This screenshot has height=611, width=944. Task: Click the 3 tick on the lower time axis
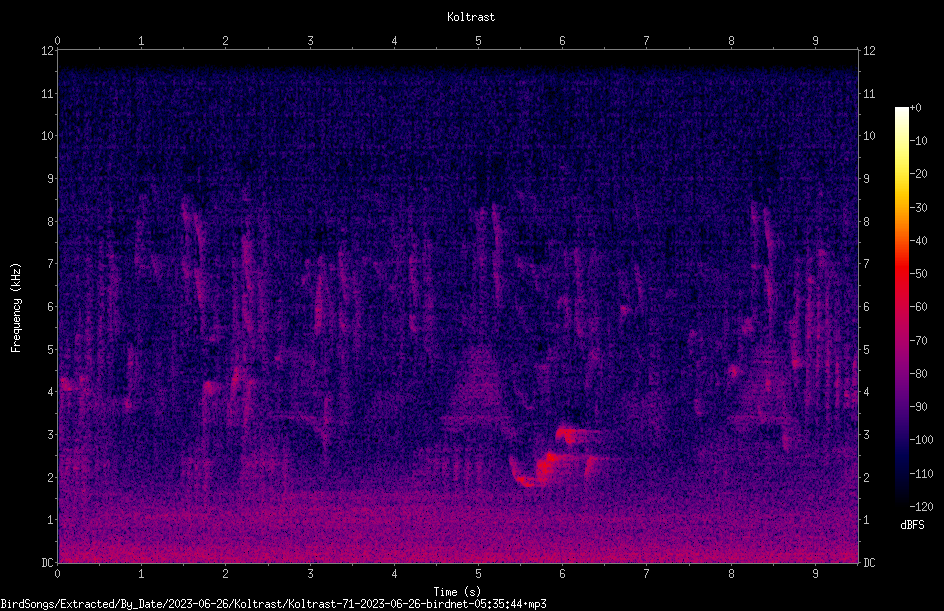coord(310,574)
